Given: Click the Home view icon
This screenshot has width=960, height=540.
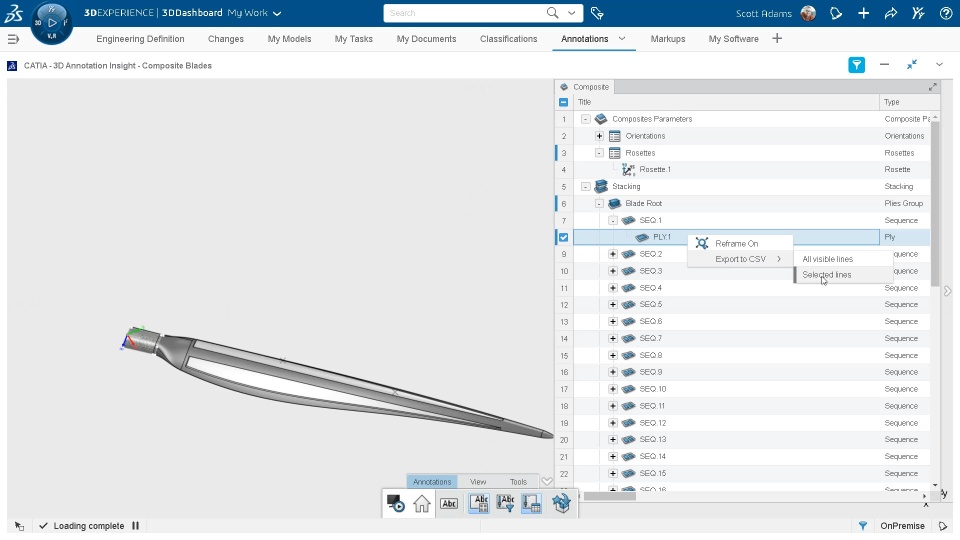Looking at the screenshot, I should tap(422, 504).
